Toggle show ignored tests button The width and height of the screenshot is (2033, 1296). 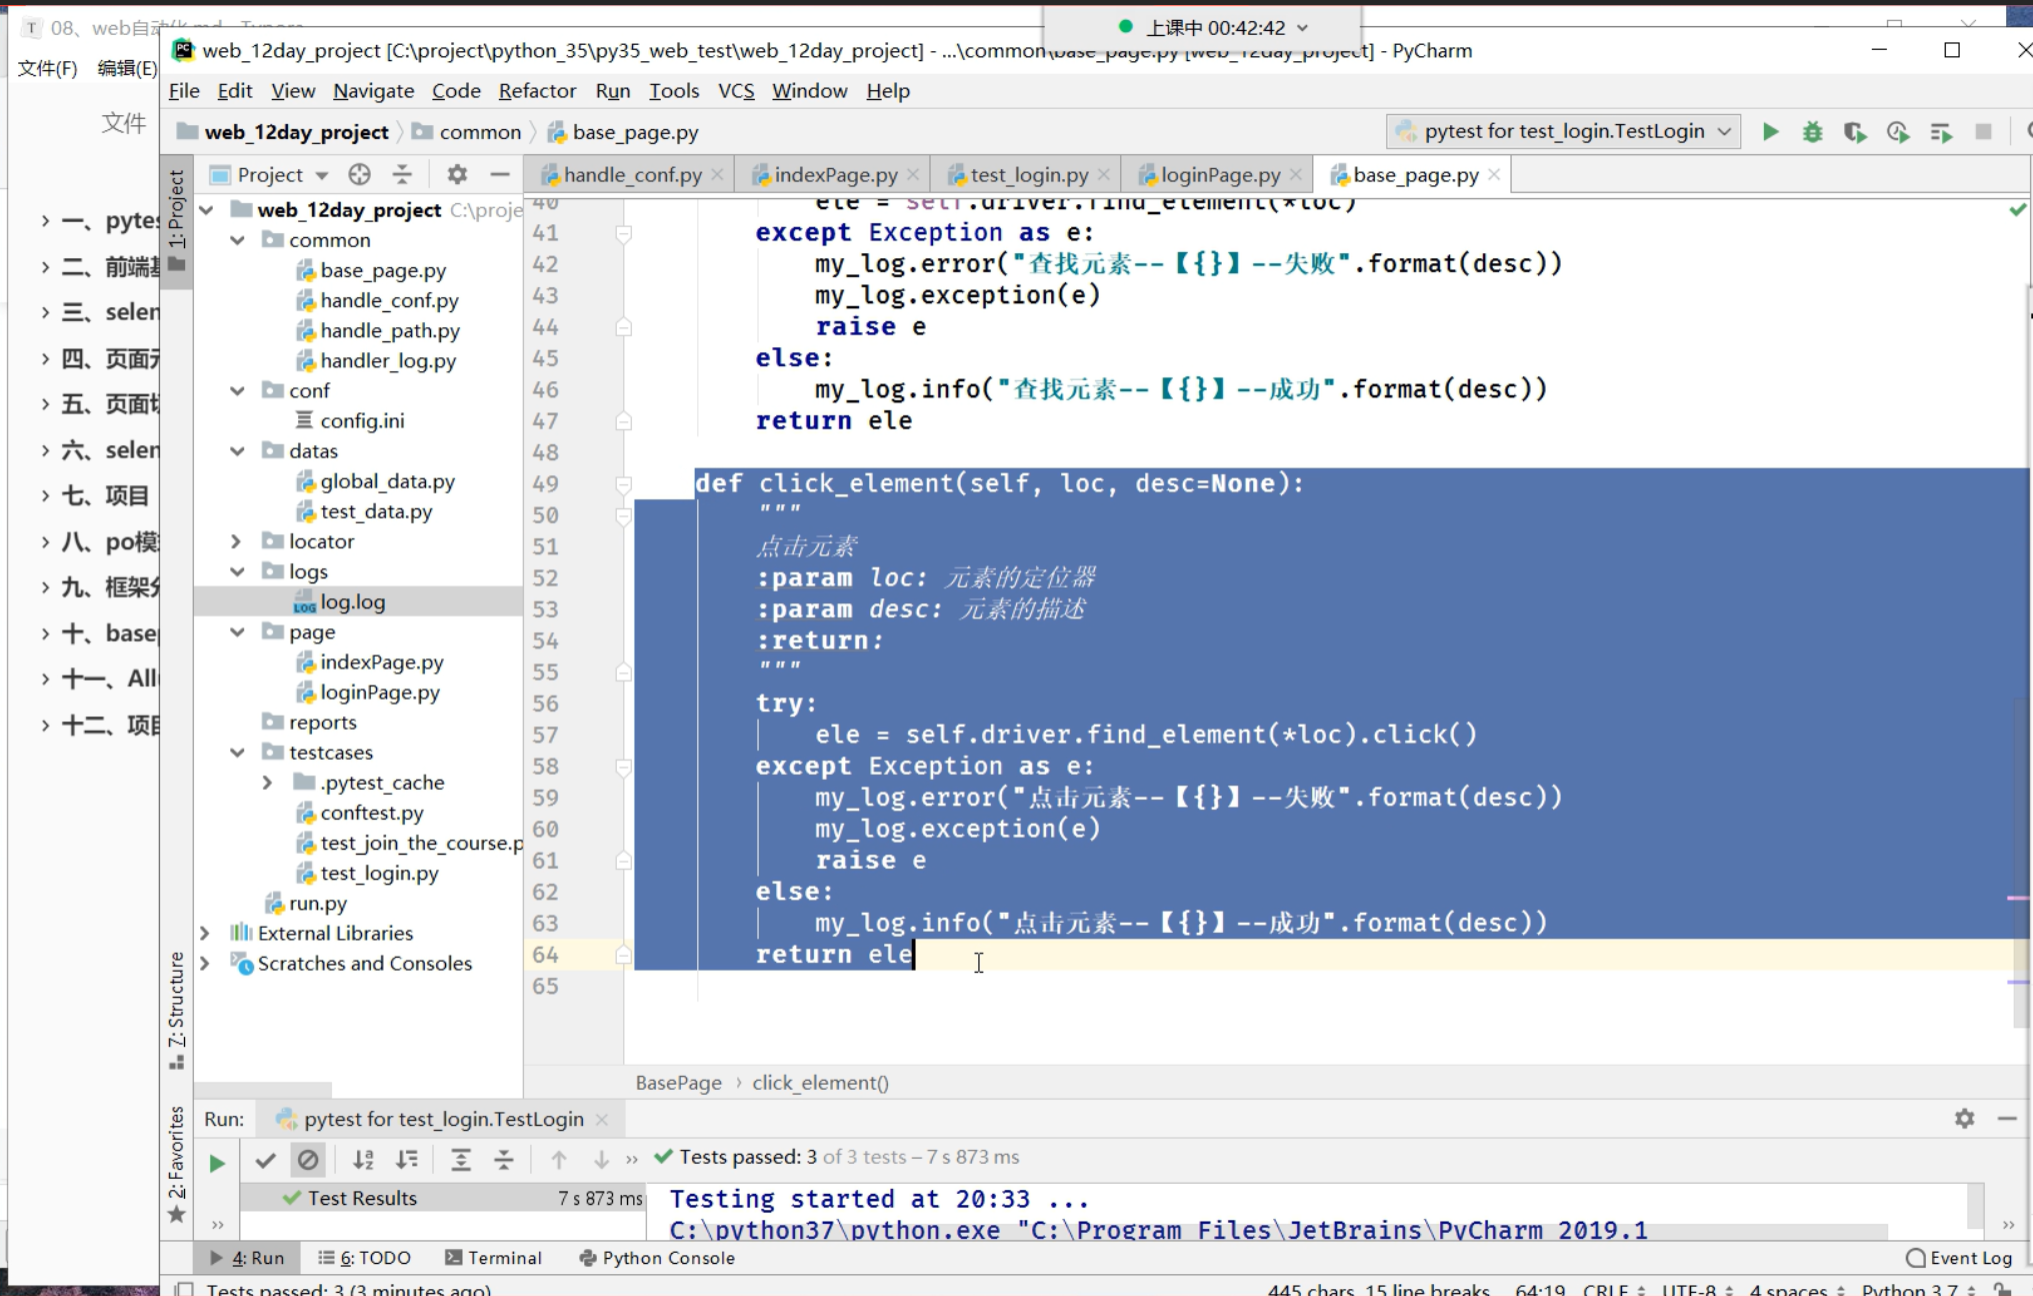(x=308, y=1160)
